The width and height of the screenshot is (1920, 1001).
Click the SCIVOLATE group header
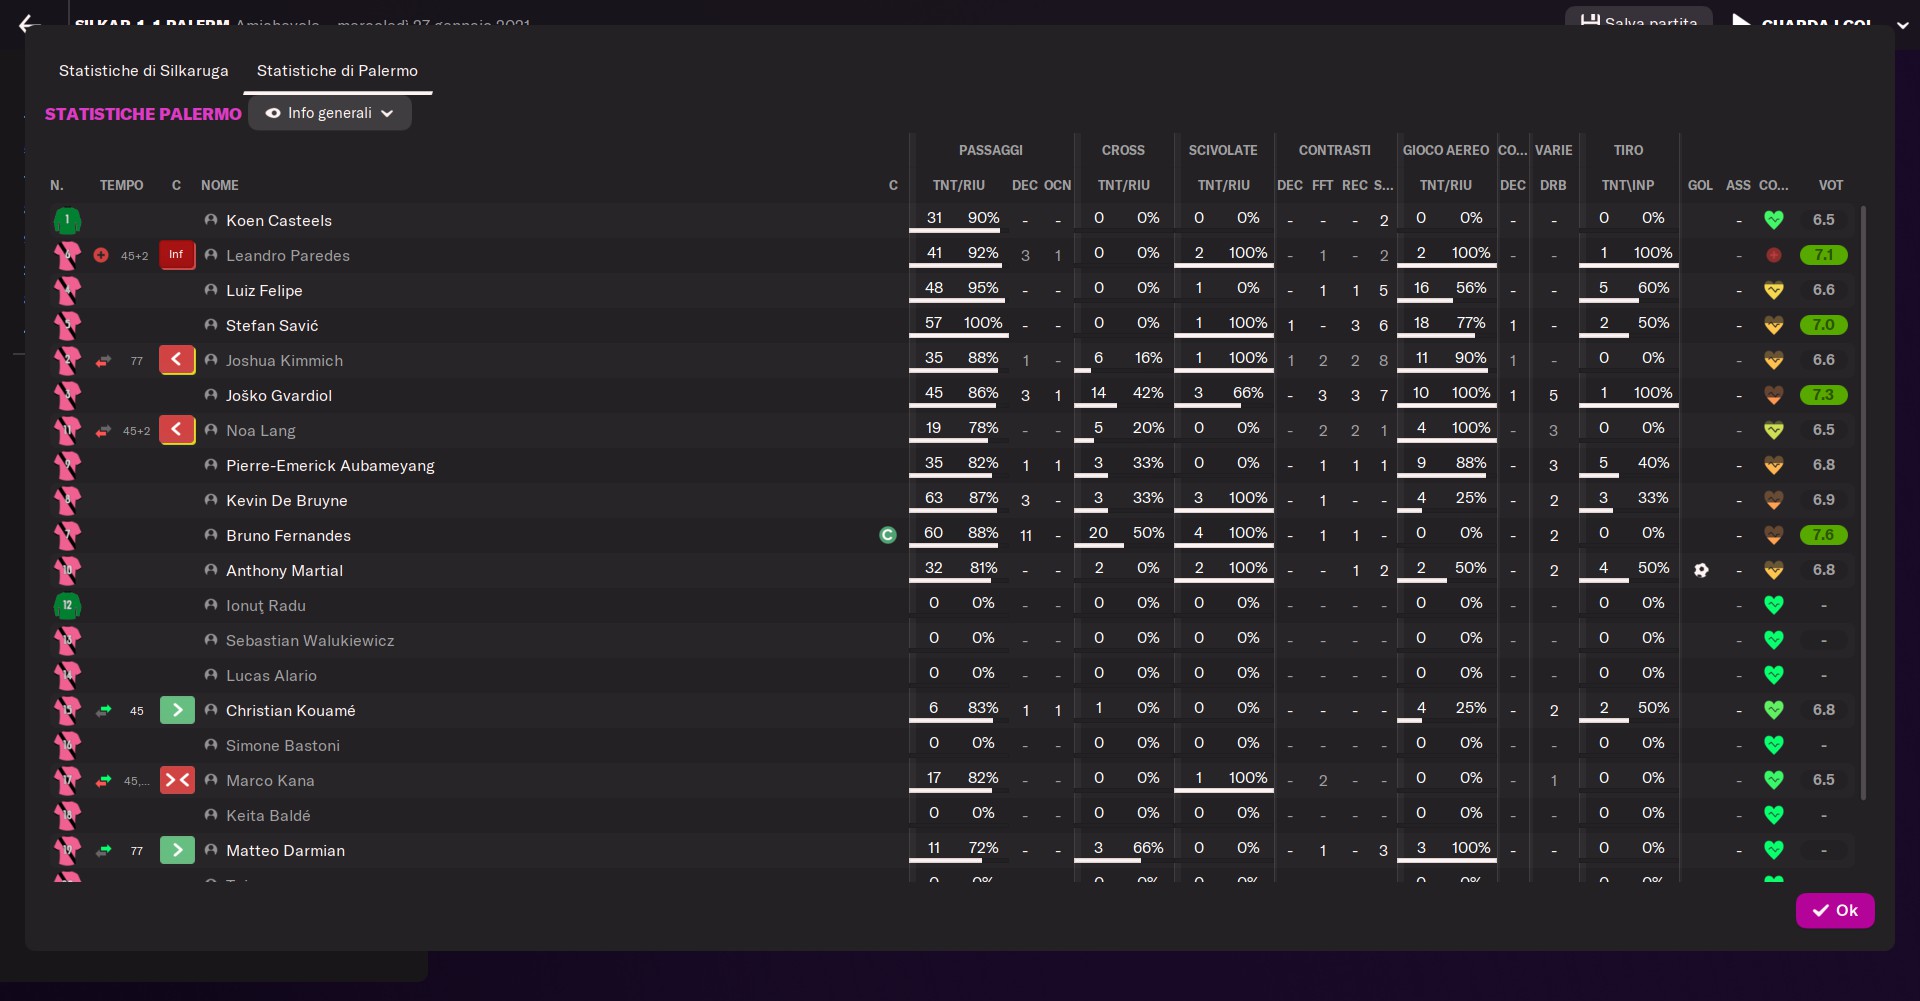pos(1223,150)
